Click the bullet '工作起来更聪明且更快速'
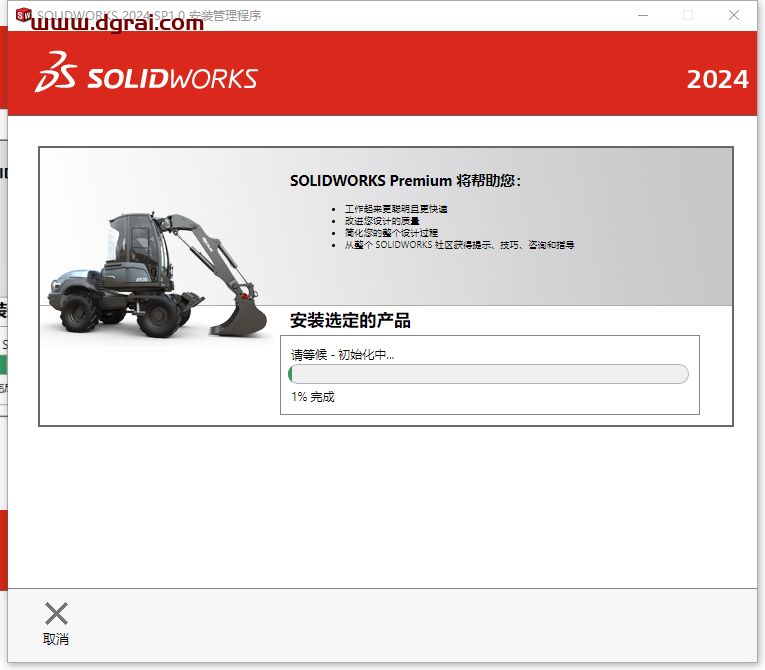The height and width of the screenshot is (670, 765). click(x=396, y=209)
